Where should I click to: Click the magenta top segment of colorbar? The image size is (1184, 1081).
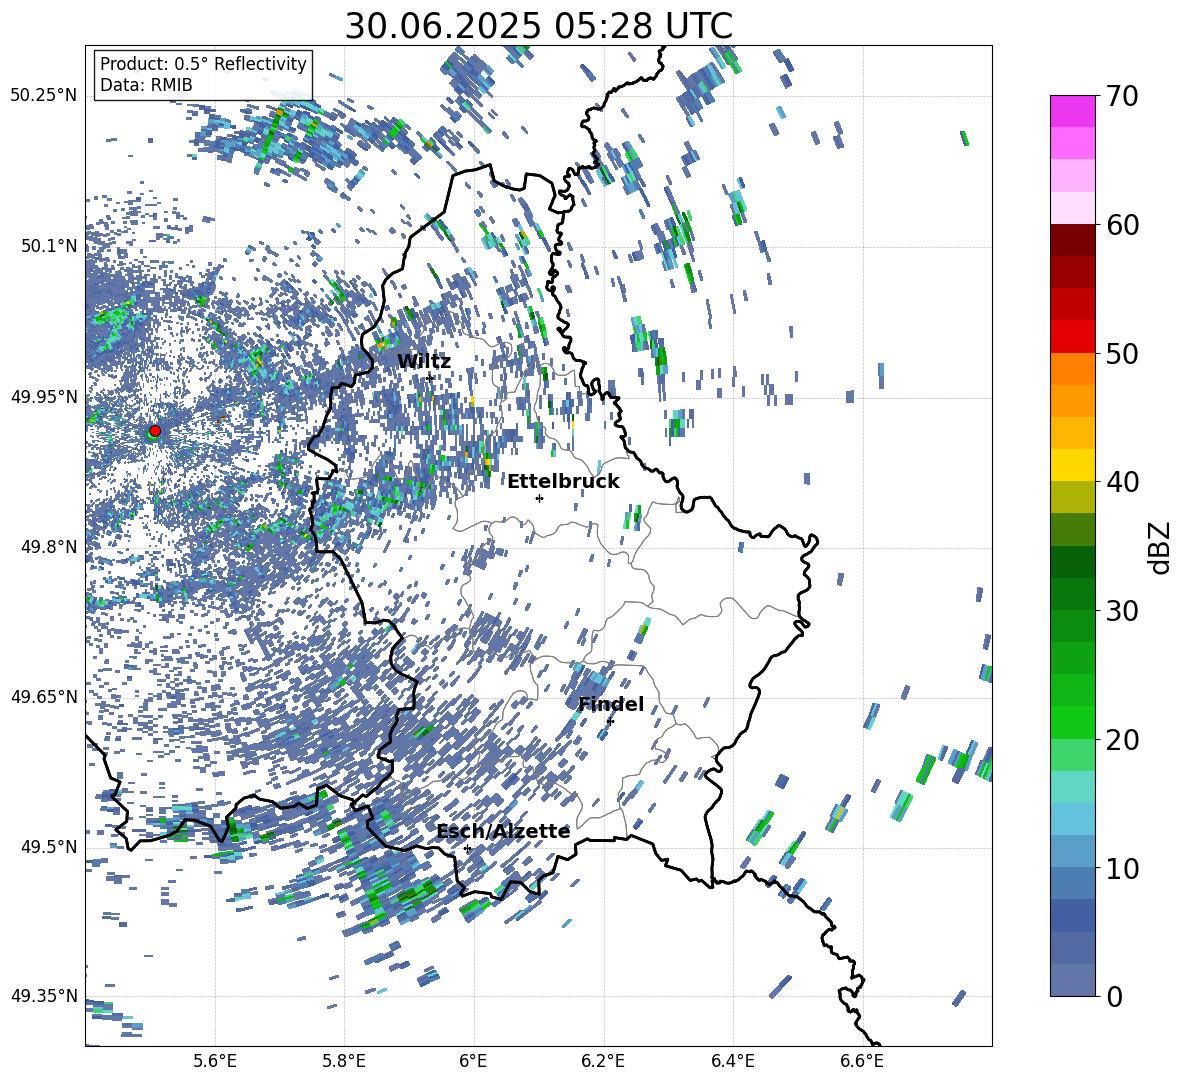pos(1073,111)
